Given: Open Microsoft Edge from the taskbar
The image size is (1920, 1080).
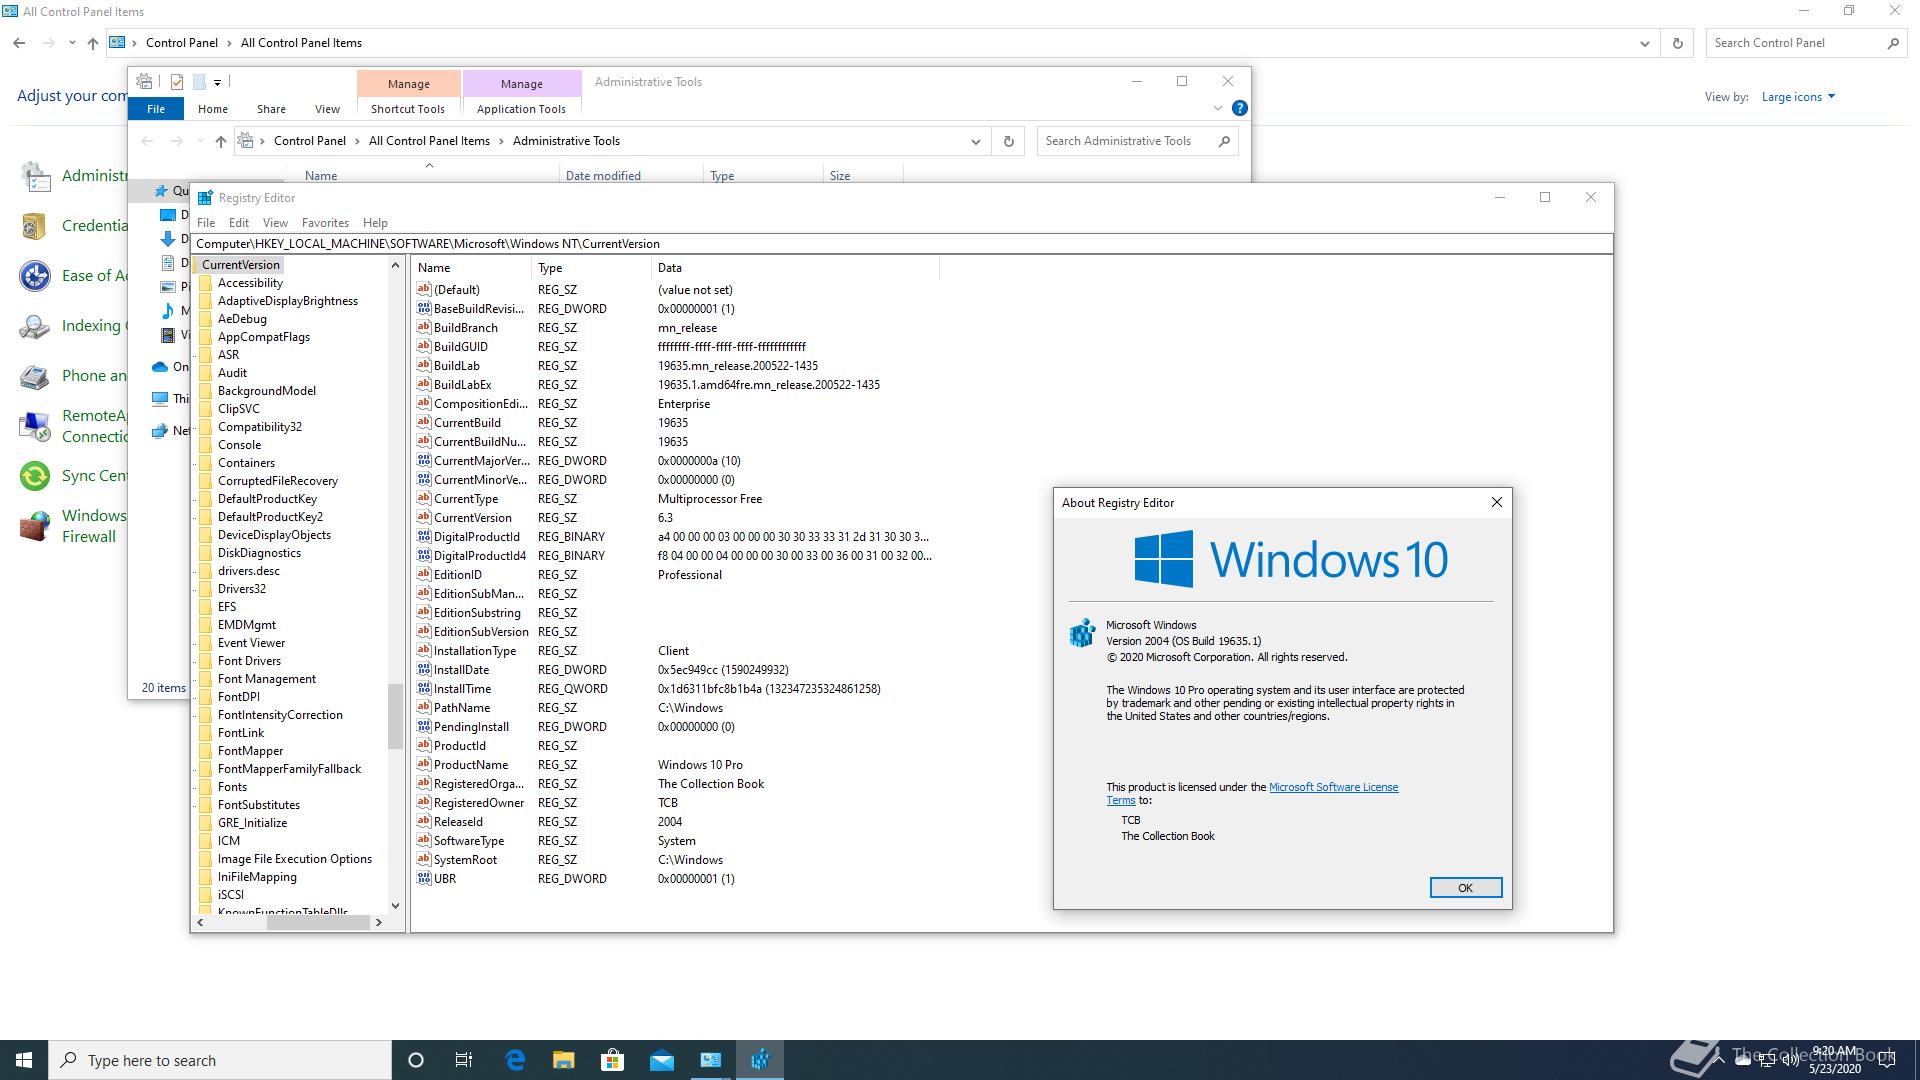Looking at the screenshot, I should [x=515, y=1060].
